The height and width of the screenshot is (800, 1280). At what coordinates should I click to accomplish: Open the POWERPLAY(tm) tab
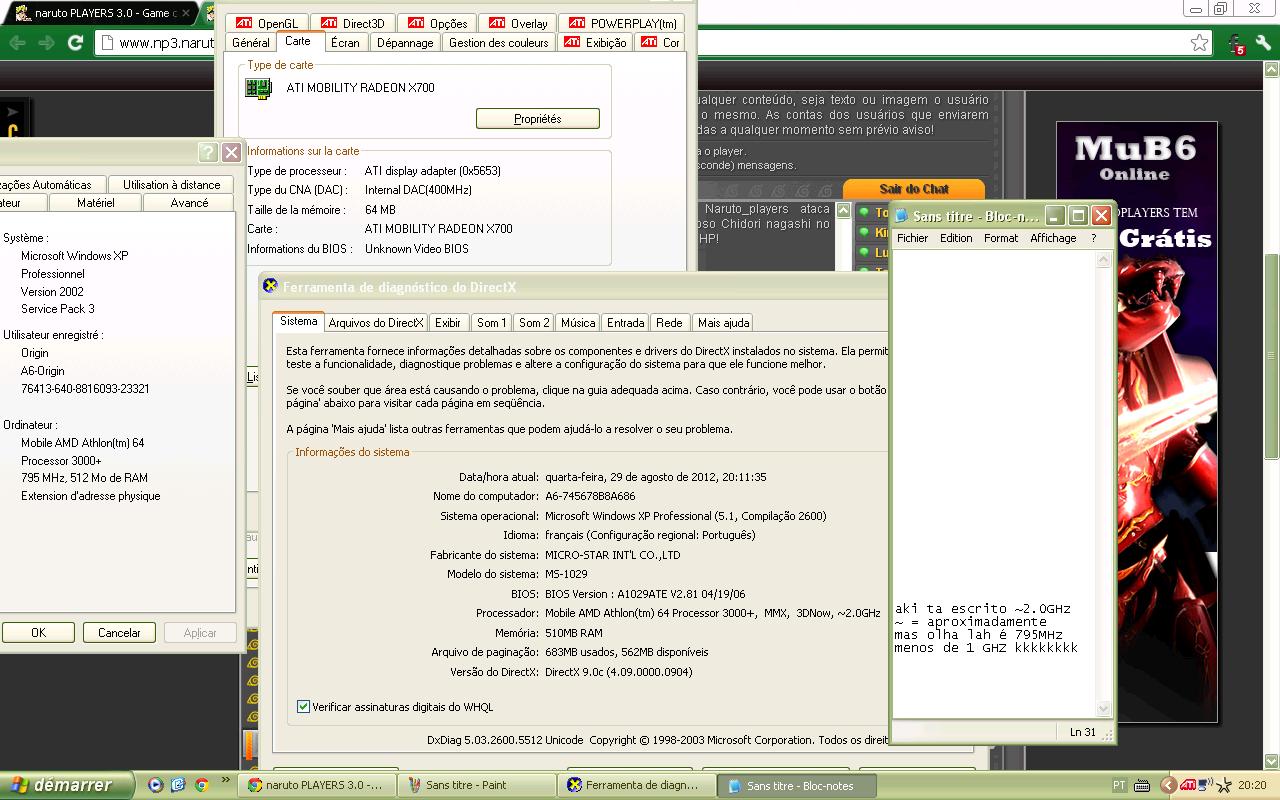click(622, 23)
